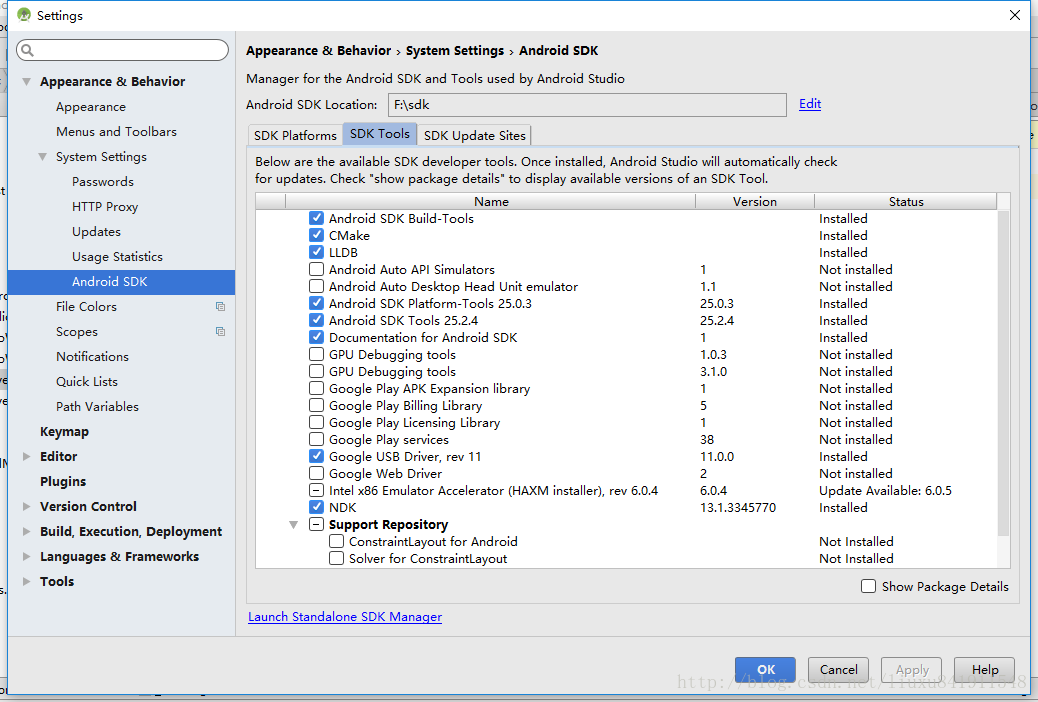
Task: Toggle Intel x86 Emulator Accelerator checkbox
Action: (x=316, y=490)
